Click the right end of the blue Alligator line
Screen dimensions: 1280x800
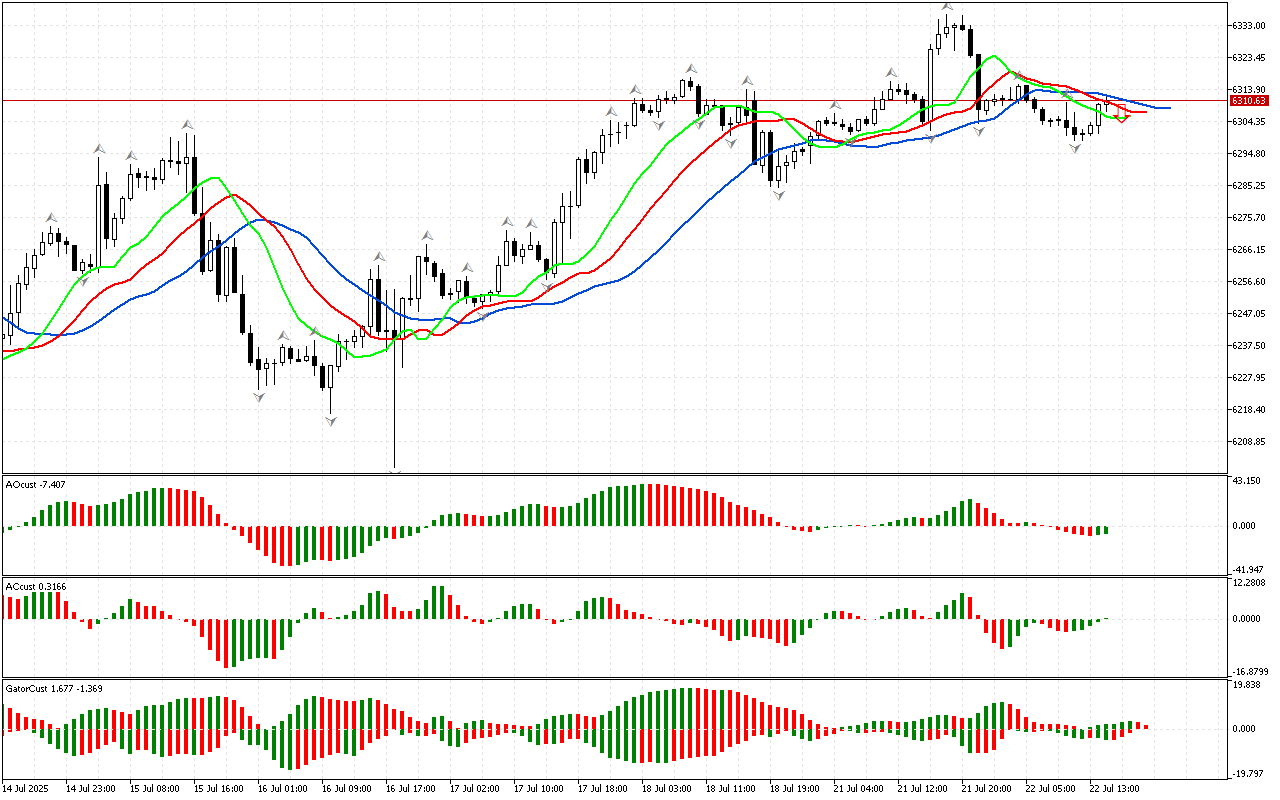[1168, 107]
